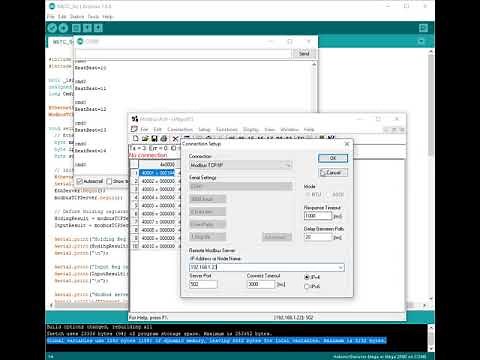
Task: Toggle the Show timestamp checkbox in serial monitor
Action: (x=109, y=181)
